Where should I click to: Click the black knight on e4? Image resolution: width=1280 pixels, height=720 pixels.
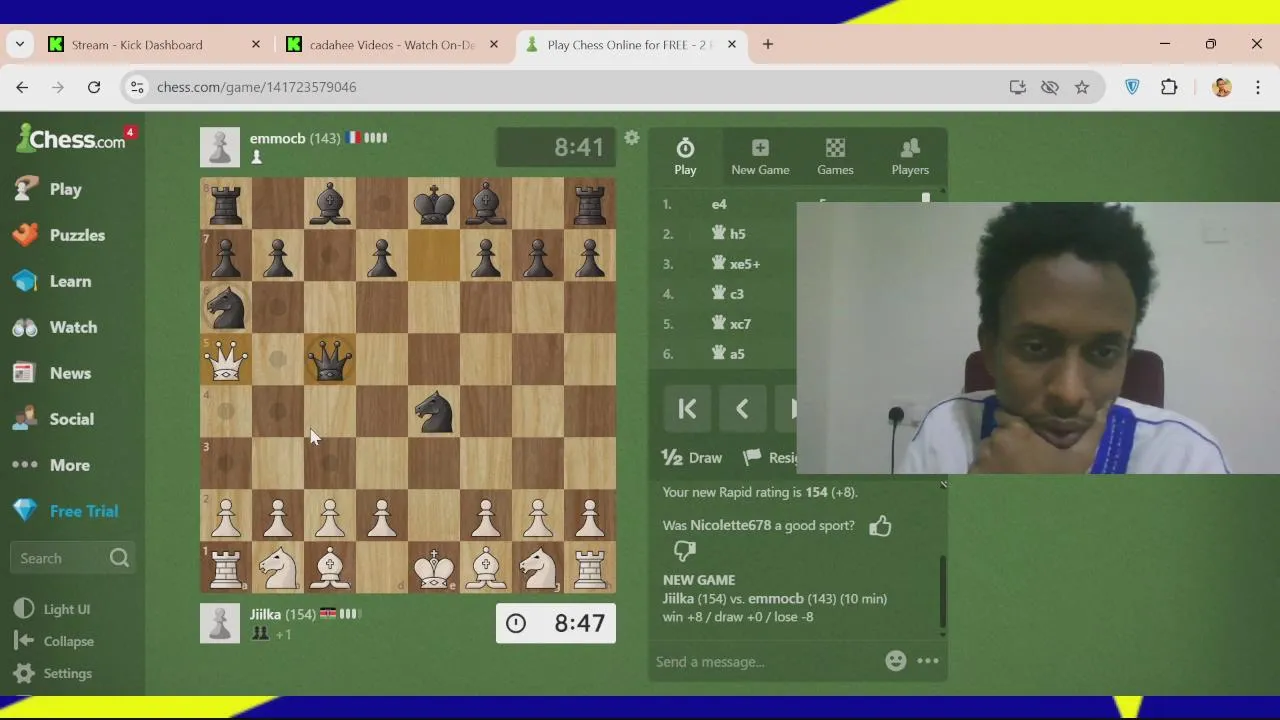[434, 412]
